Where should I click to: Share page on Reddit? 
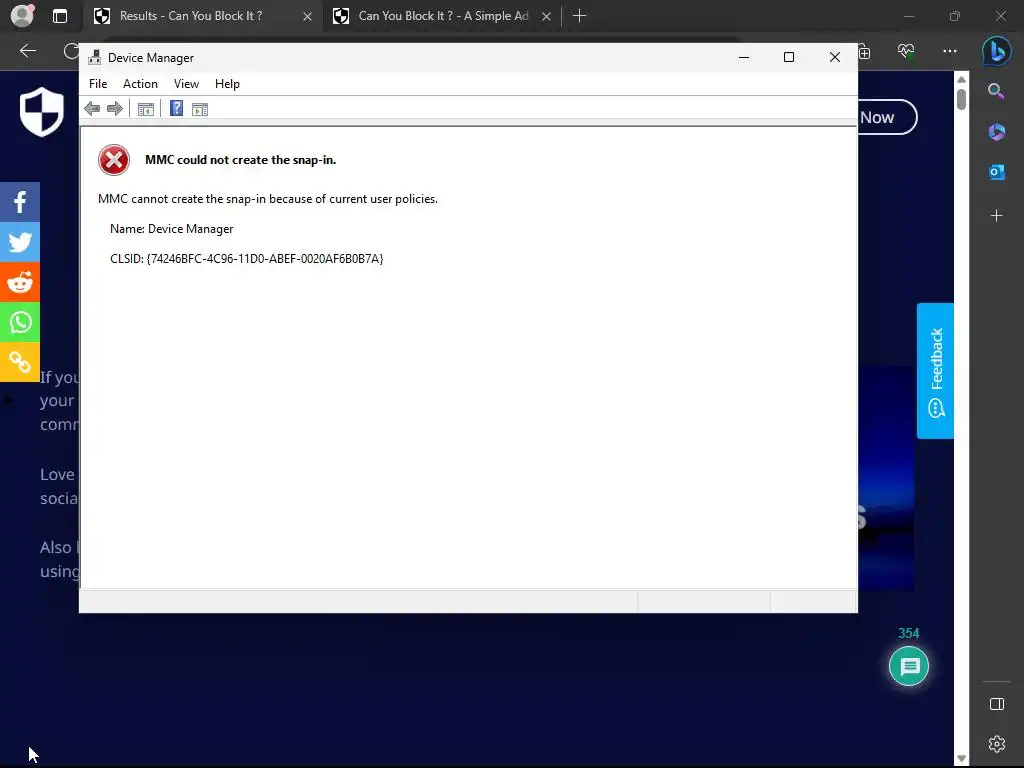pos(20,282)
